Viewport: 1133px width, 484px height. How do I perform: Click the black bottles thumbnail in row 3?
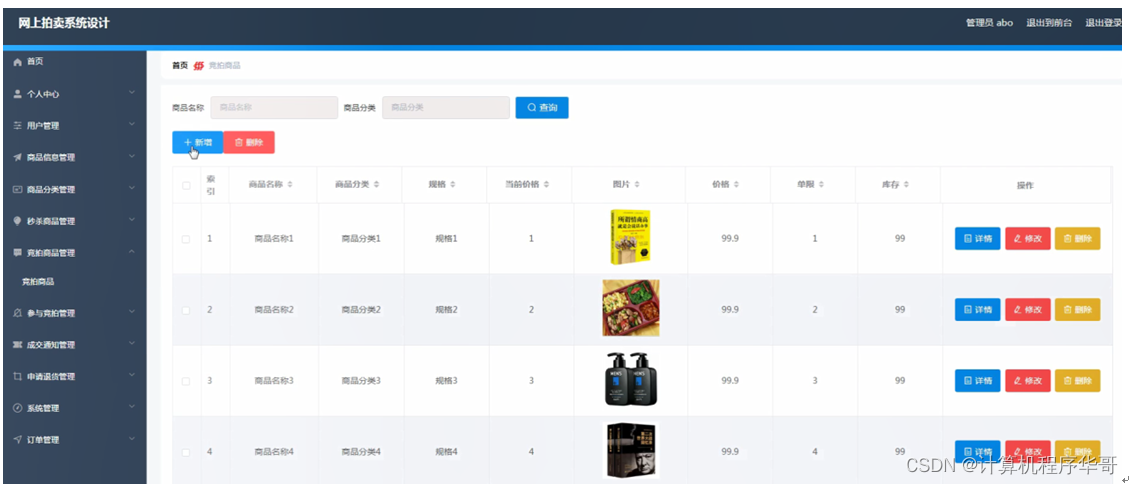click(630, 379)
